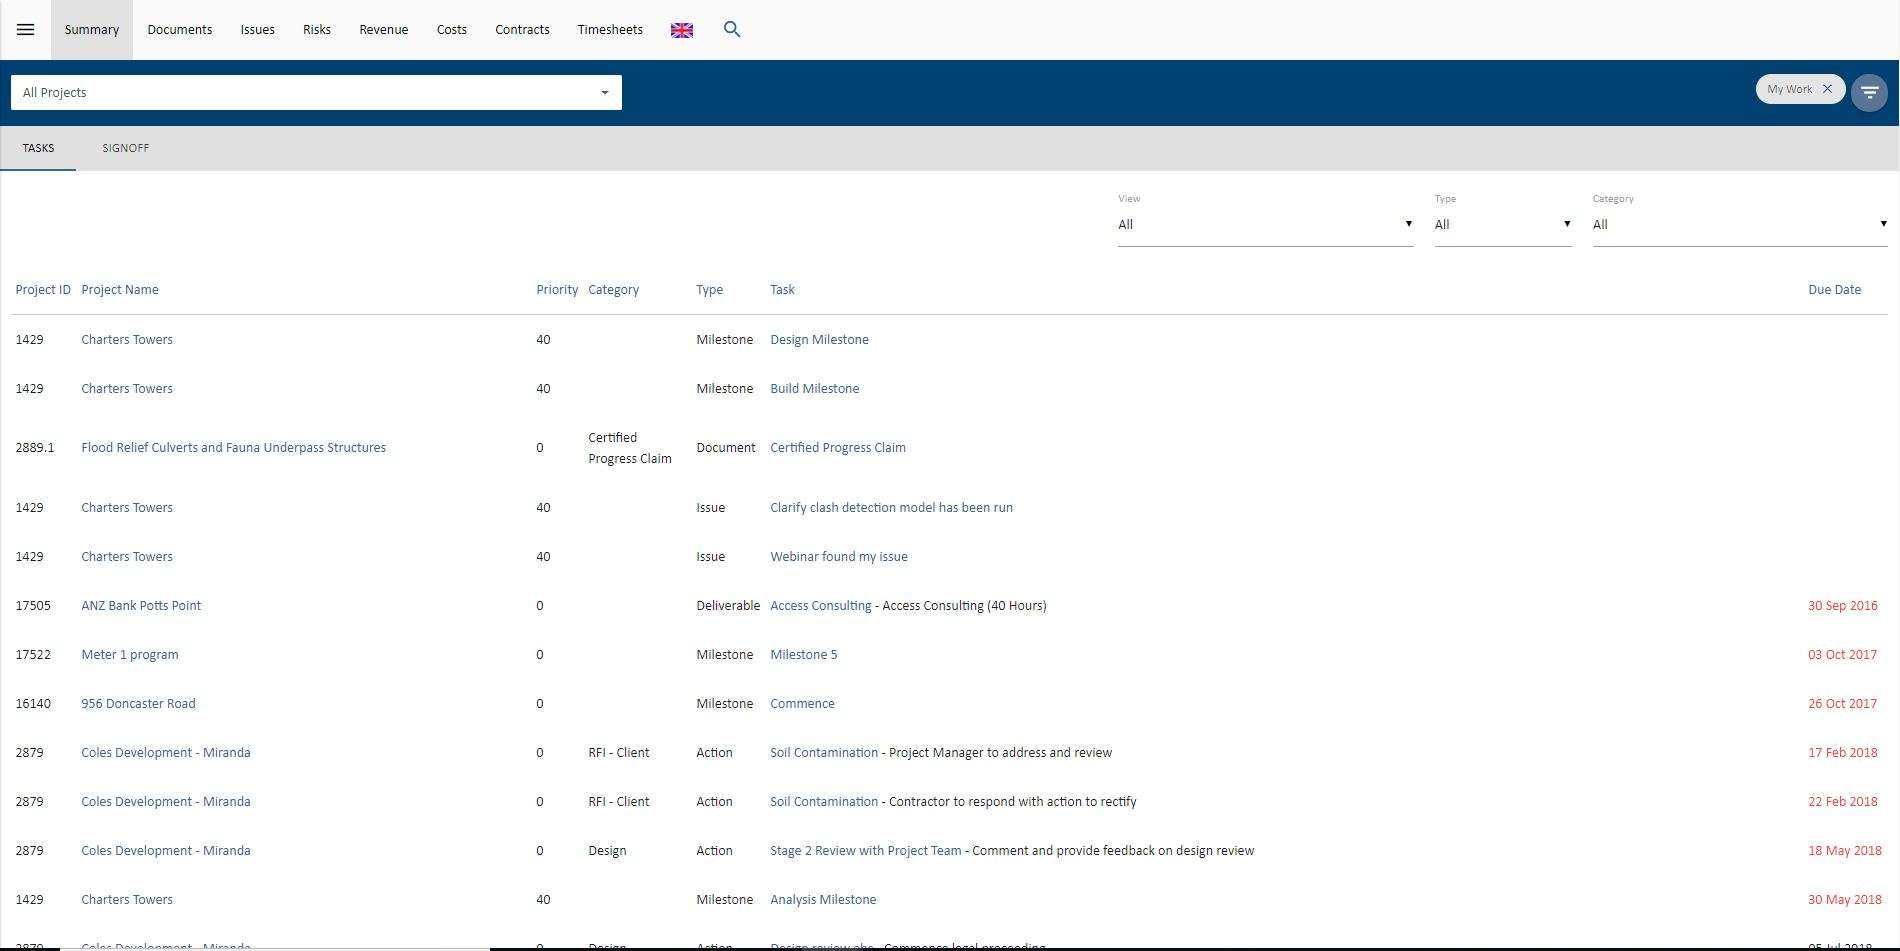Open the Category filter dropdown

tap(1739, 225)
